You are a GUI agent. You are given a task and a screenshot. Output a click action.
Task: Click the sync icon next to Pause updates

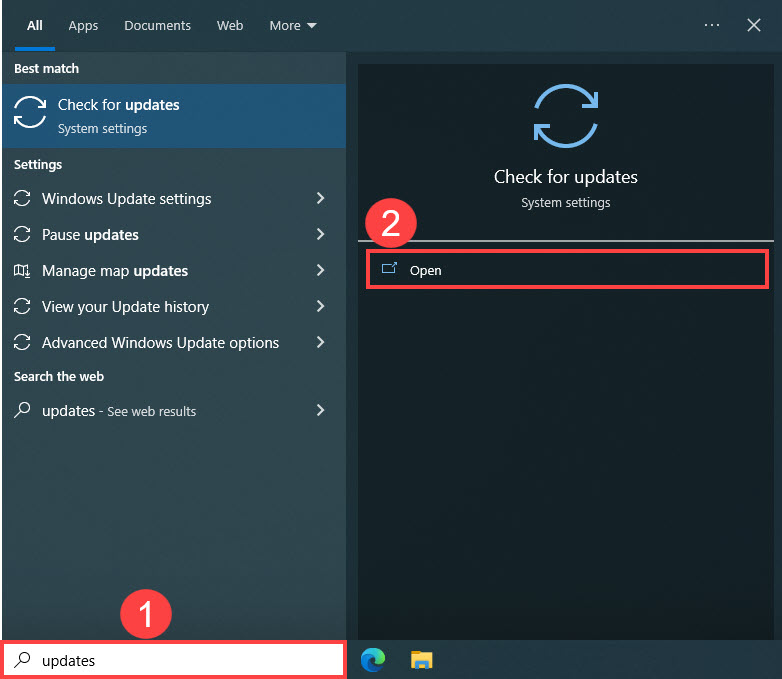point(22,234)
